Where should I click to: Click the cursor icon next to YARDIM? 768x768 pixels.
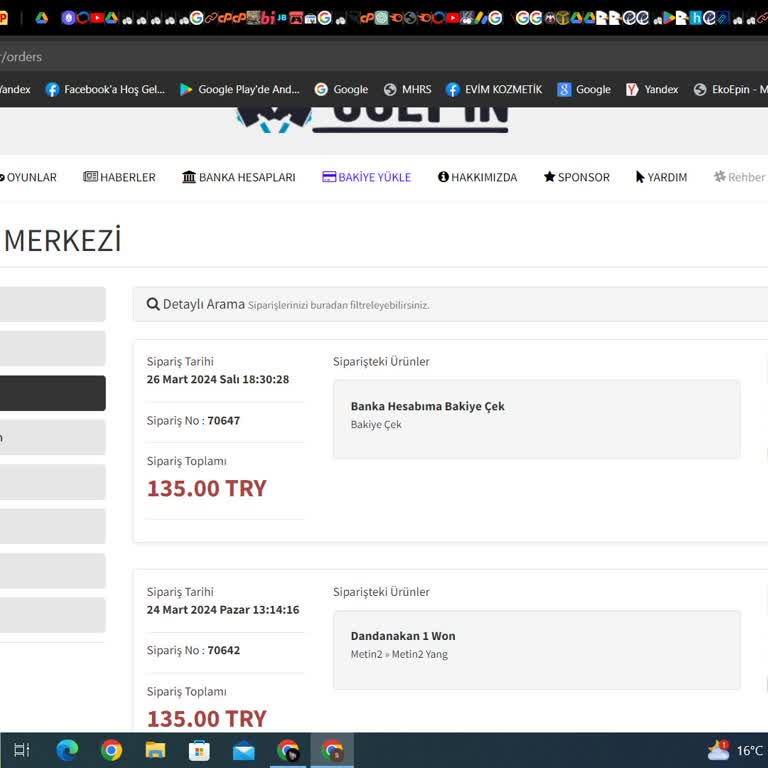[640, 177]
